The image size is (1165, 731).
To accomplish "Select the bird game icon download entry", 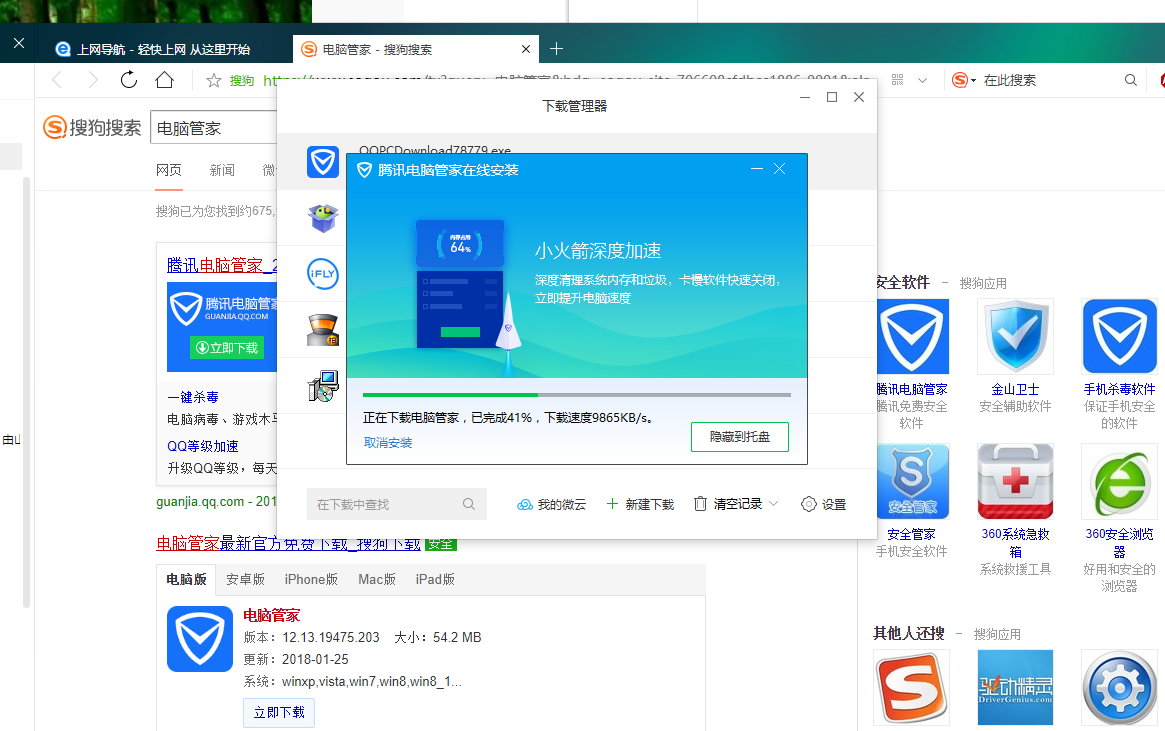I will [x=323, y=218].
